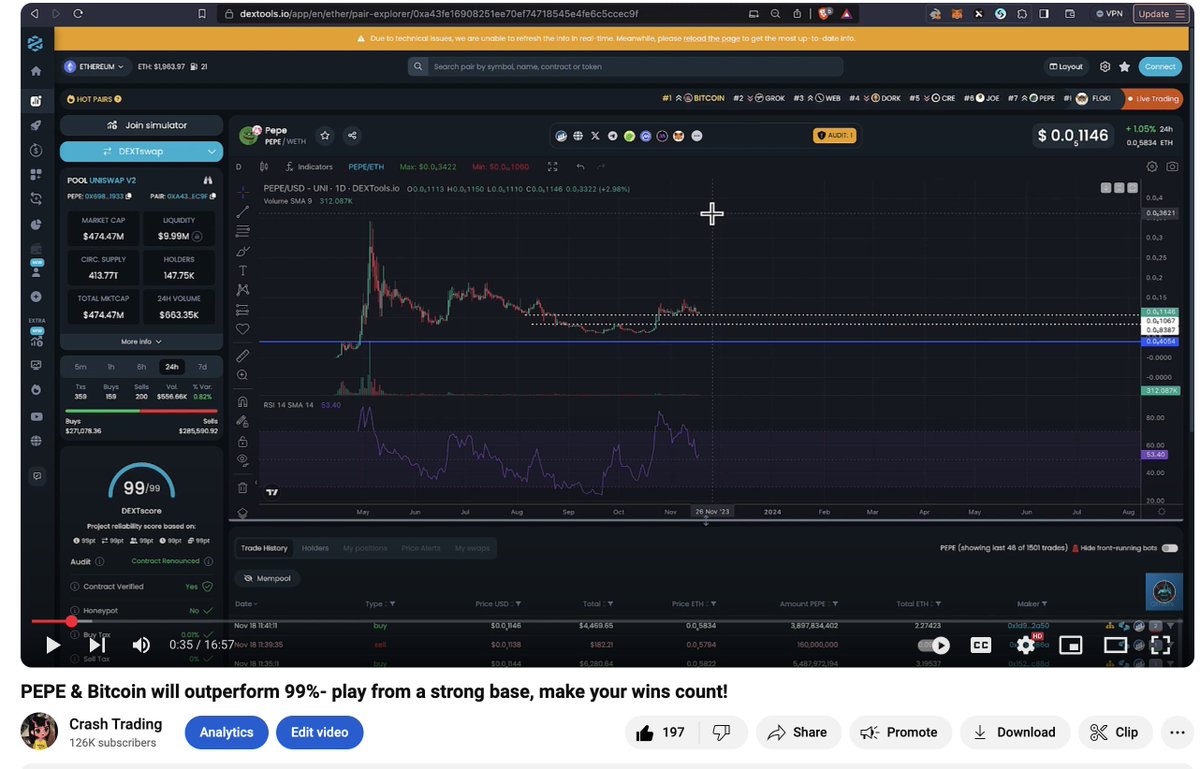This screenshot has width=1200, height=769.
Task: Click the Live Trading button
Action: point(1153,98)
